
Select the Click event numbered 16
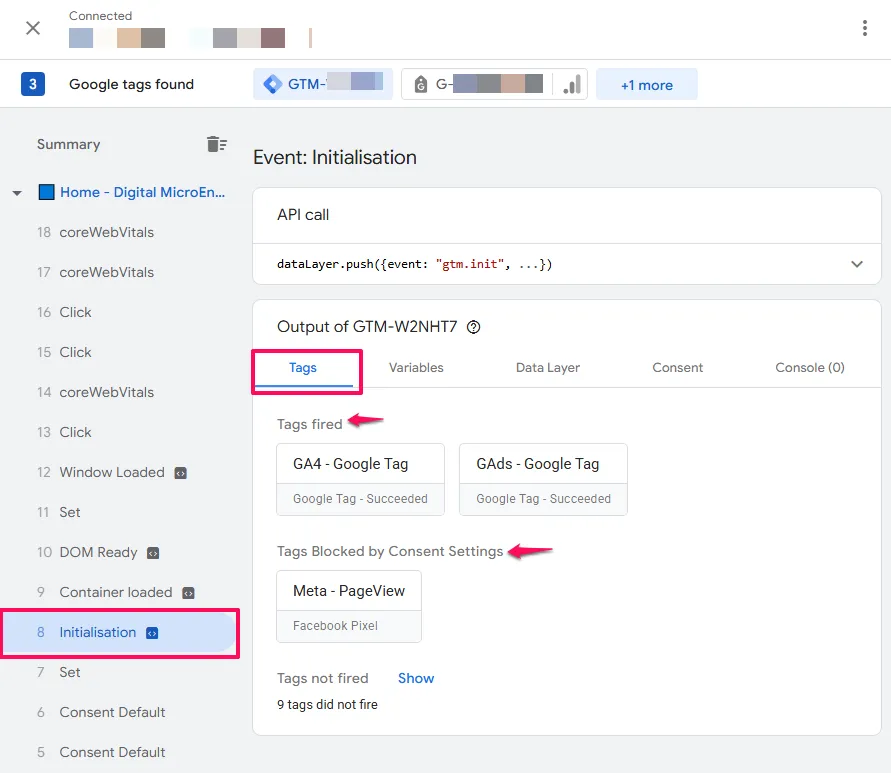coord(75,312)
